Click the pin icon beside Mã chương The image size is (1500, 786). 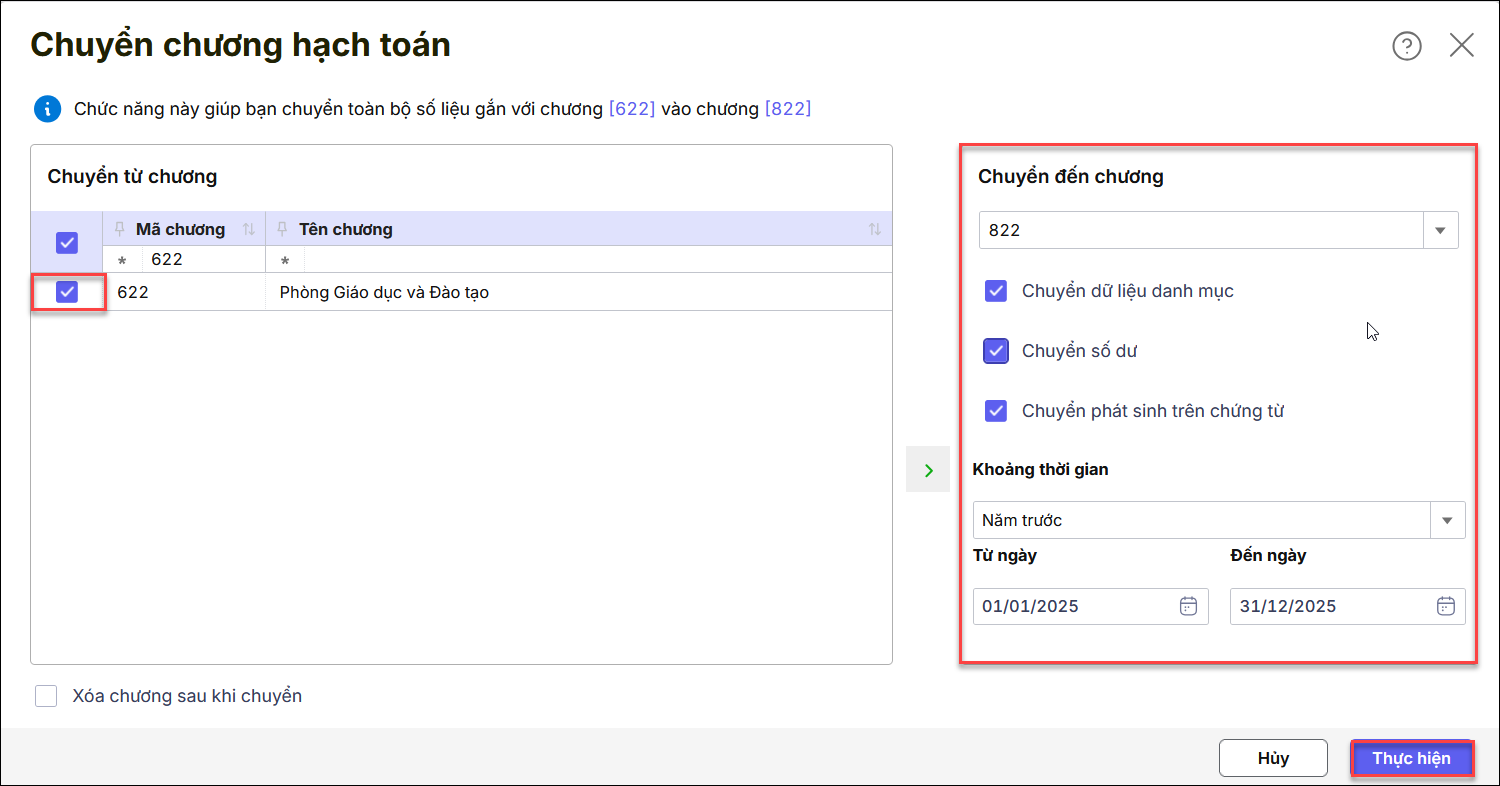[121, 229]
